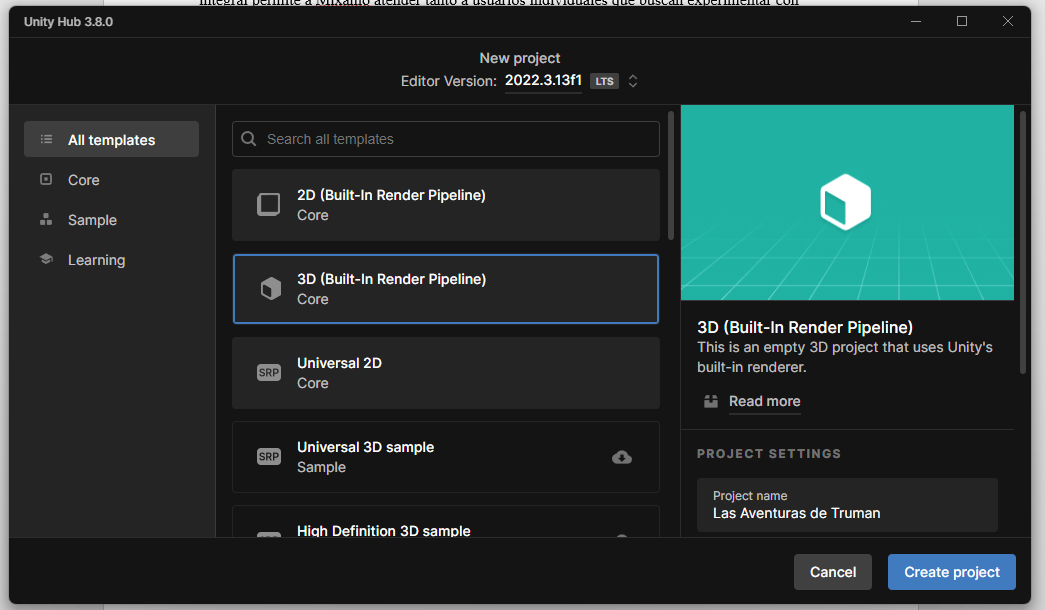This screenshot has width=1045, height=610.
Task: Cancel the new project dialog
Action: pos(832,572)
